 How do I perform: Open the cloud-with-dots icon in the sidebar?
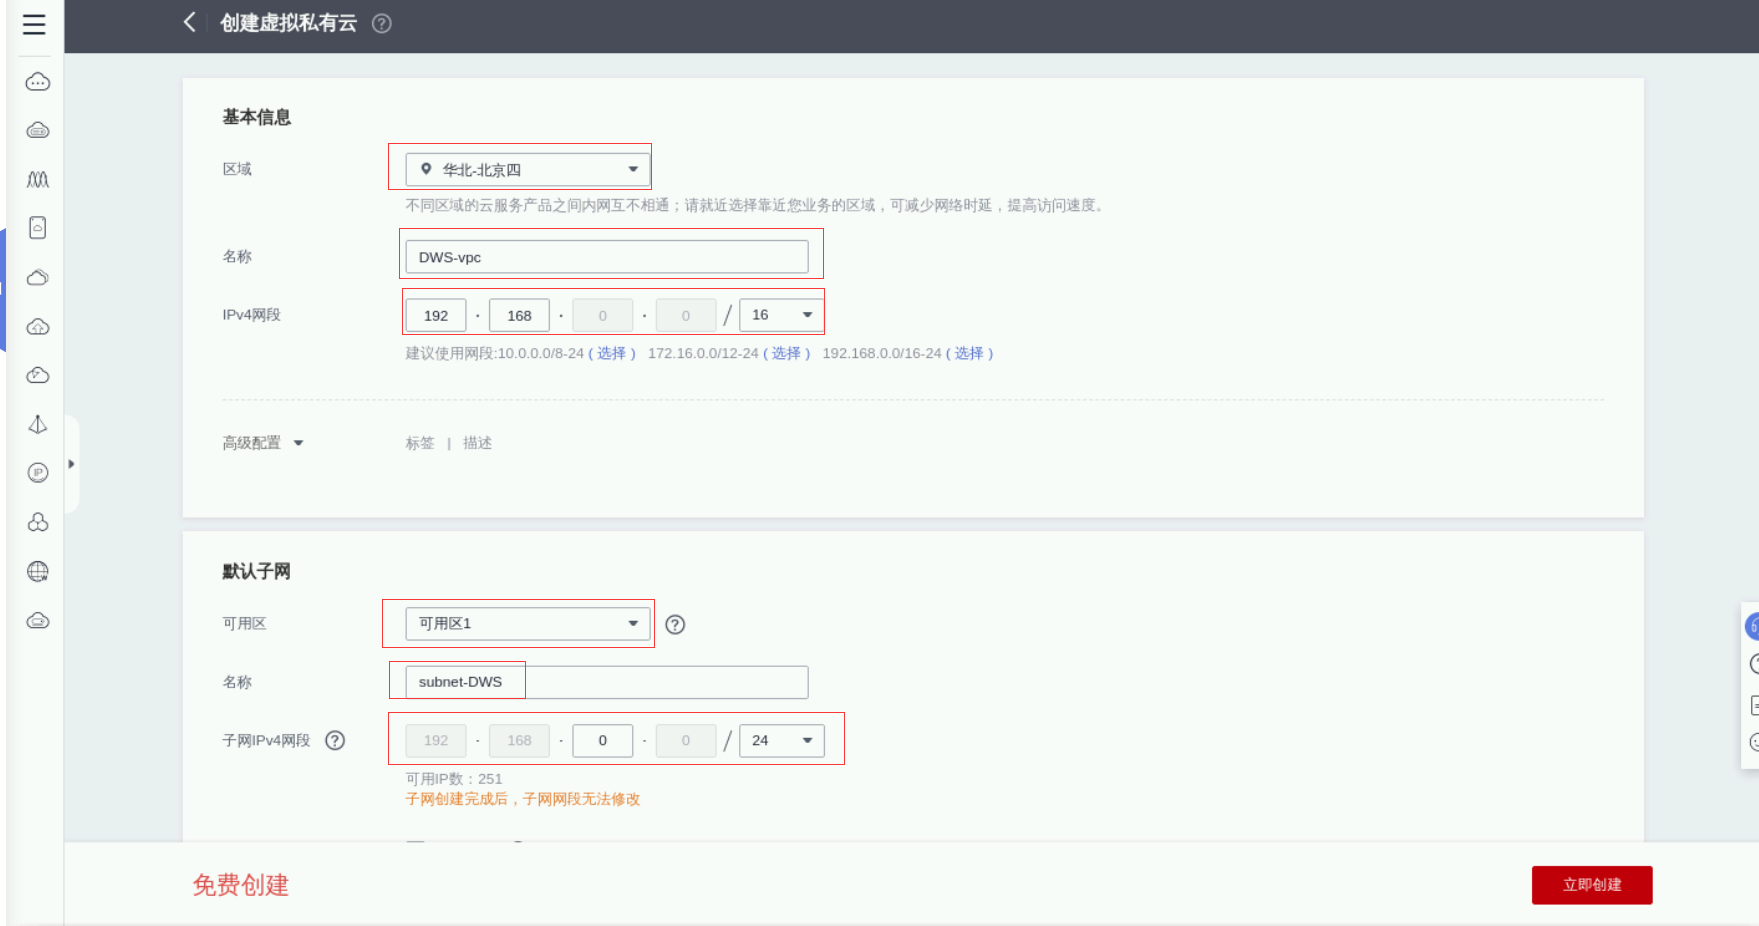(38, 82)
